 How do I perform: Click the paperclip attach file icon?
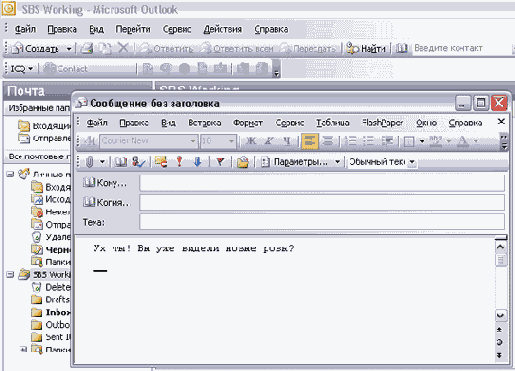click(89, 162)
